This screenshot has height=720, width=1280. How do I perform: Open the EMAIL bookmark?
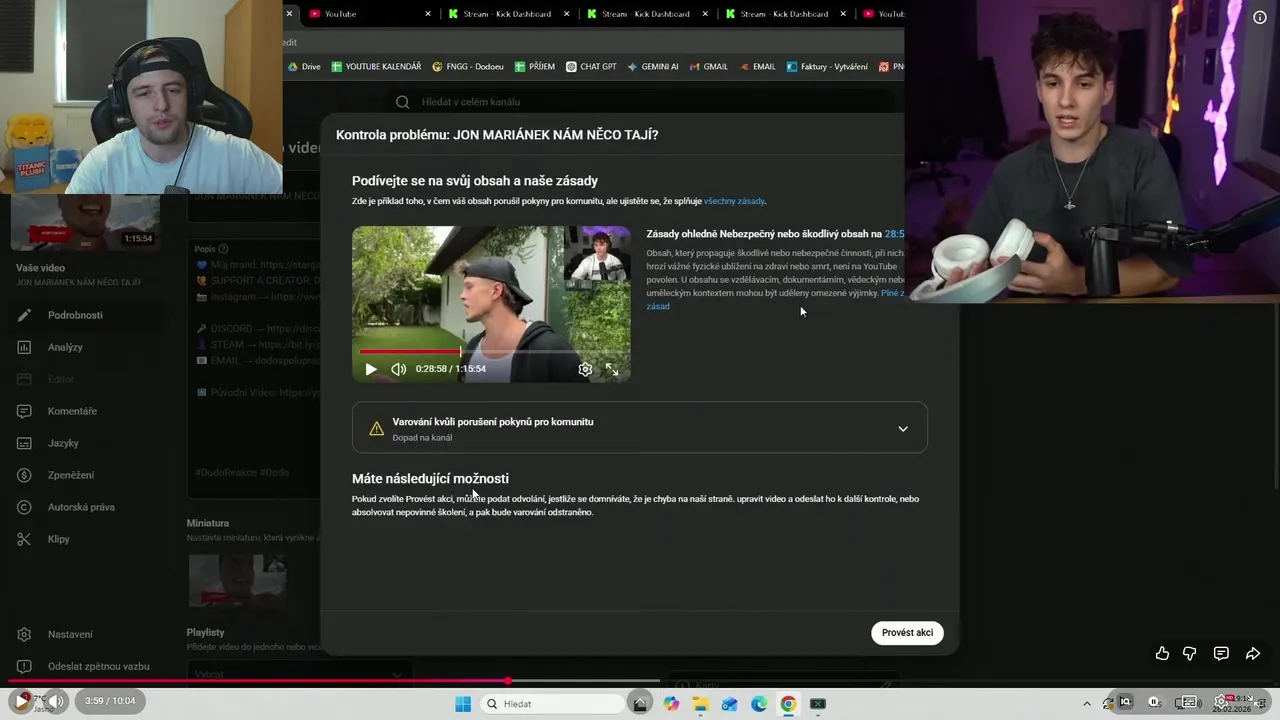(x=757, y=67)
